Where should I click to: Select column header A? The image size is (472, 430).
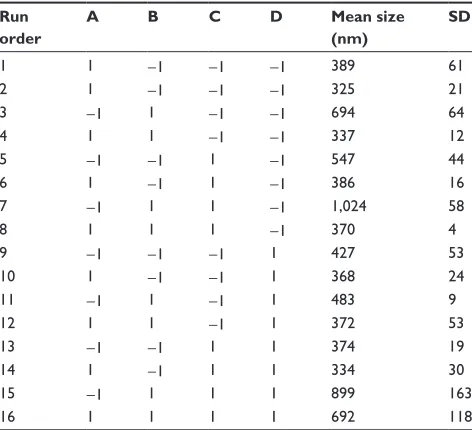93,16
